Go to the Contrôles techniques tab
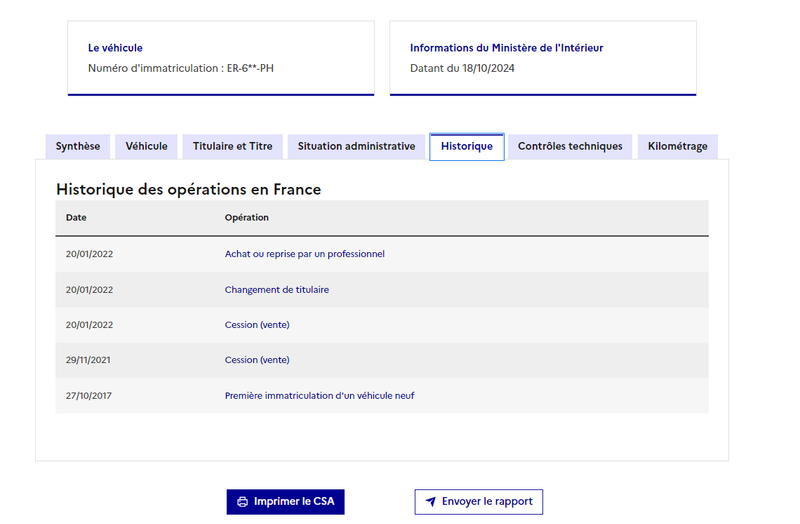This screenshot has height=524, width=800. coord(570,146)
